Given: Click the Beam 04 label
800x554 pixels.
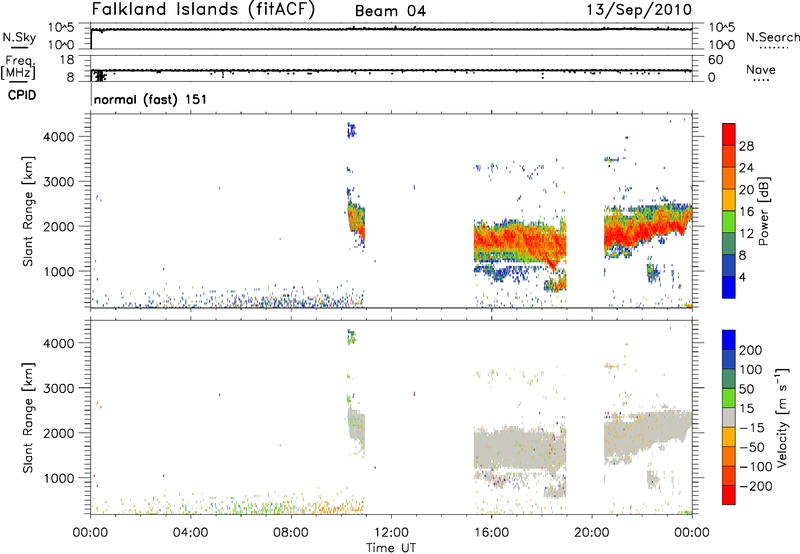Looking at the screenshot, I should (x=390, y=11).
